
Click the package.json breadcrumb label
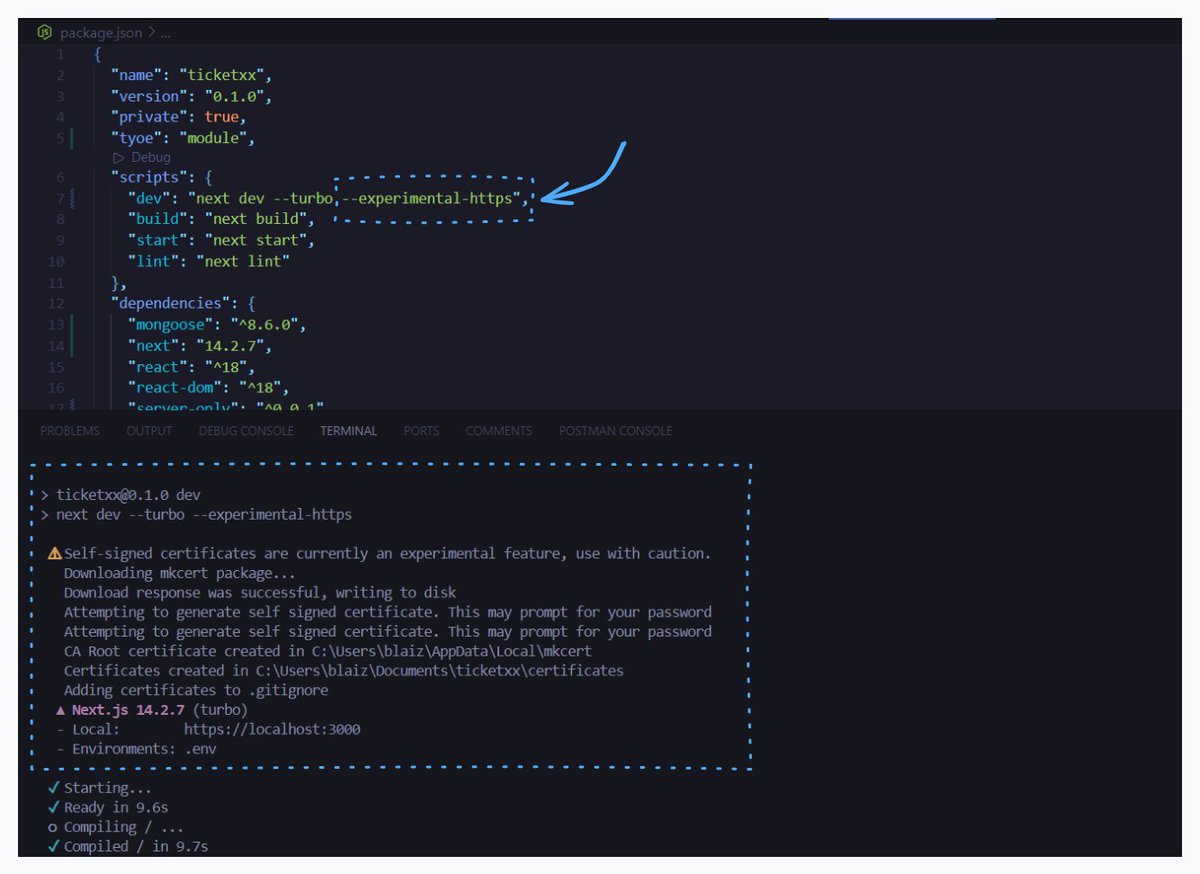(100, 32)
